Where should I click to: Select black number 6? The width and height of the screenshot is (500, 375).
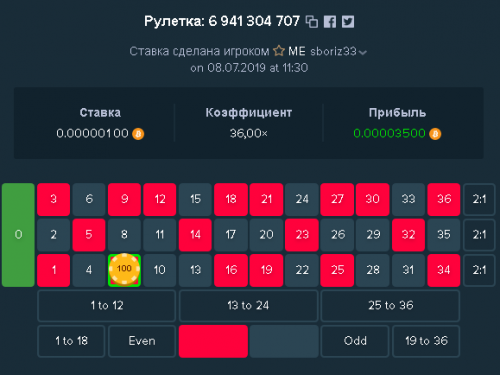[89, 199]
